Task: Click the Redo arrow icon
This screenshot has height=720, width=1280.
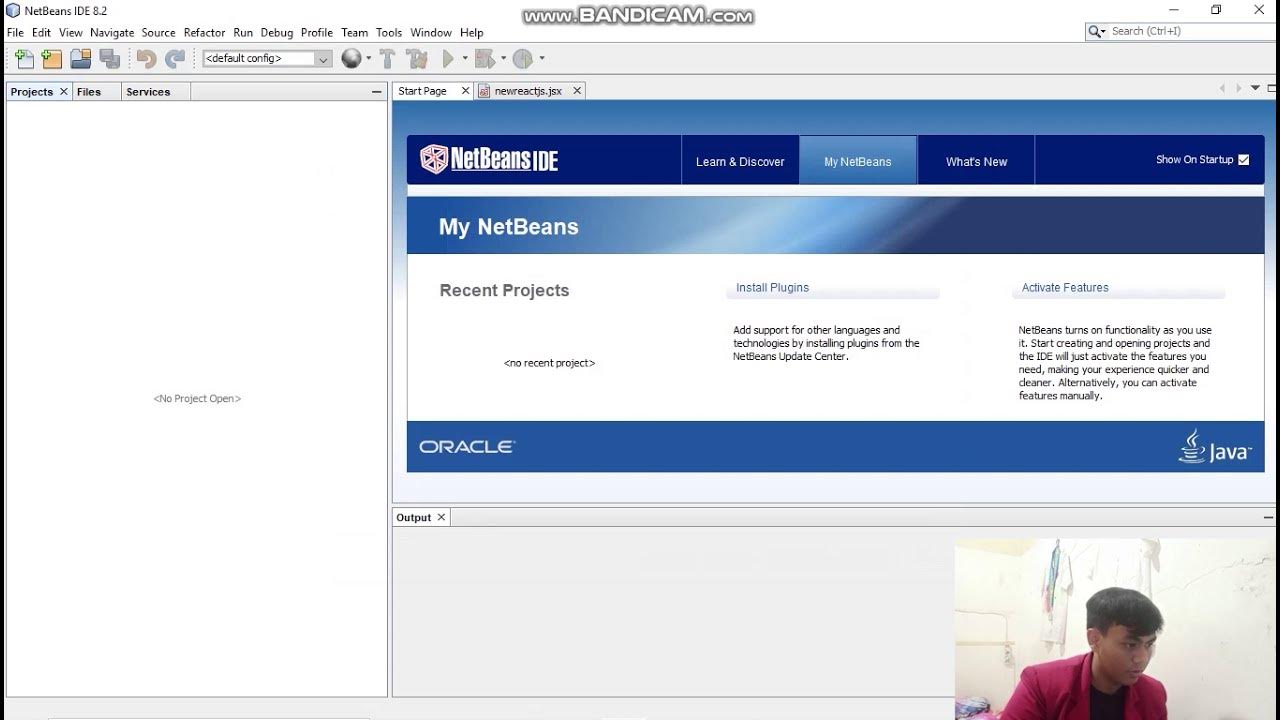Action: coord(175,59)
